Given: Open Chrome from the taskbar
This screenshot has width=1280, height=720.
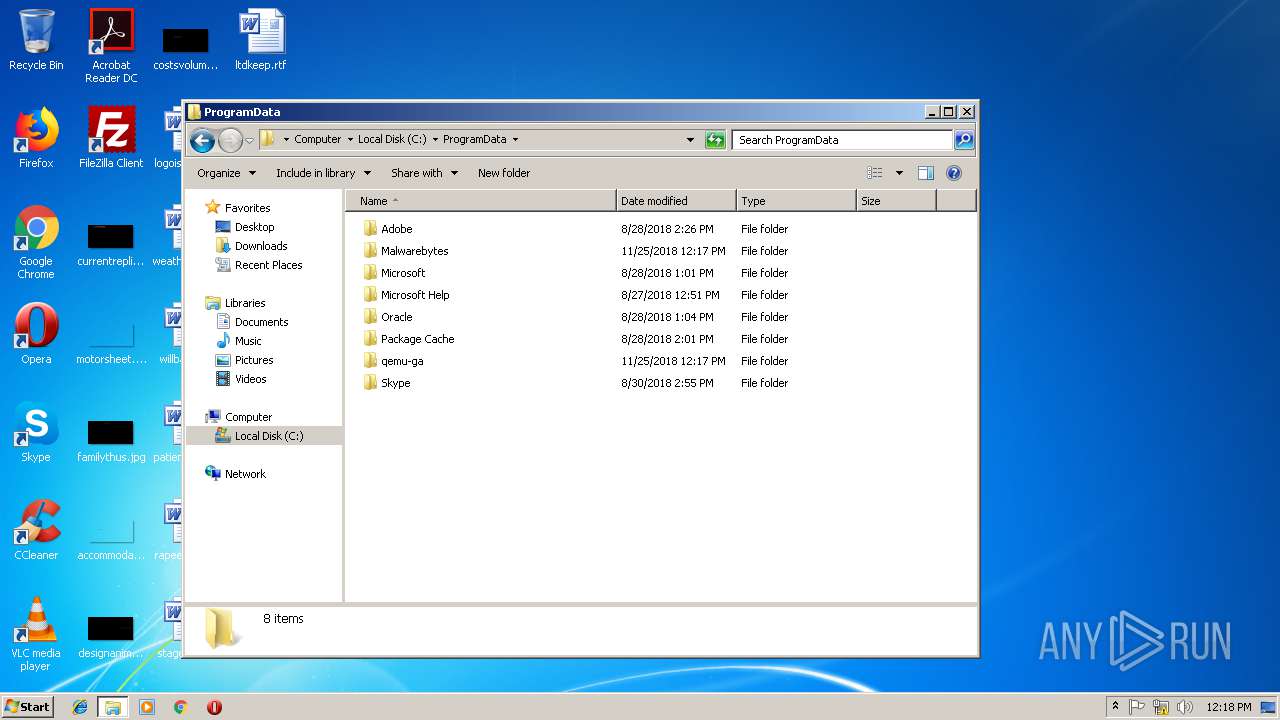Looking at the screenshot, I should tap(181, 707).
